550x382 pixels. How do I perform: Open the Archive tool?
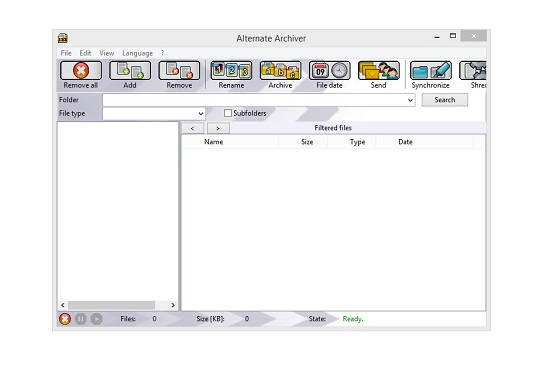coord(280,71)
